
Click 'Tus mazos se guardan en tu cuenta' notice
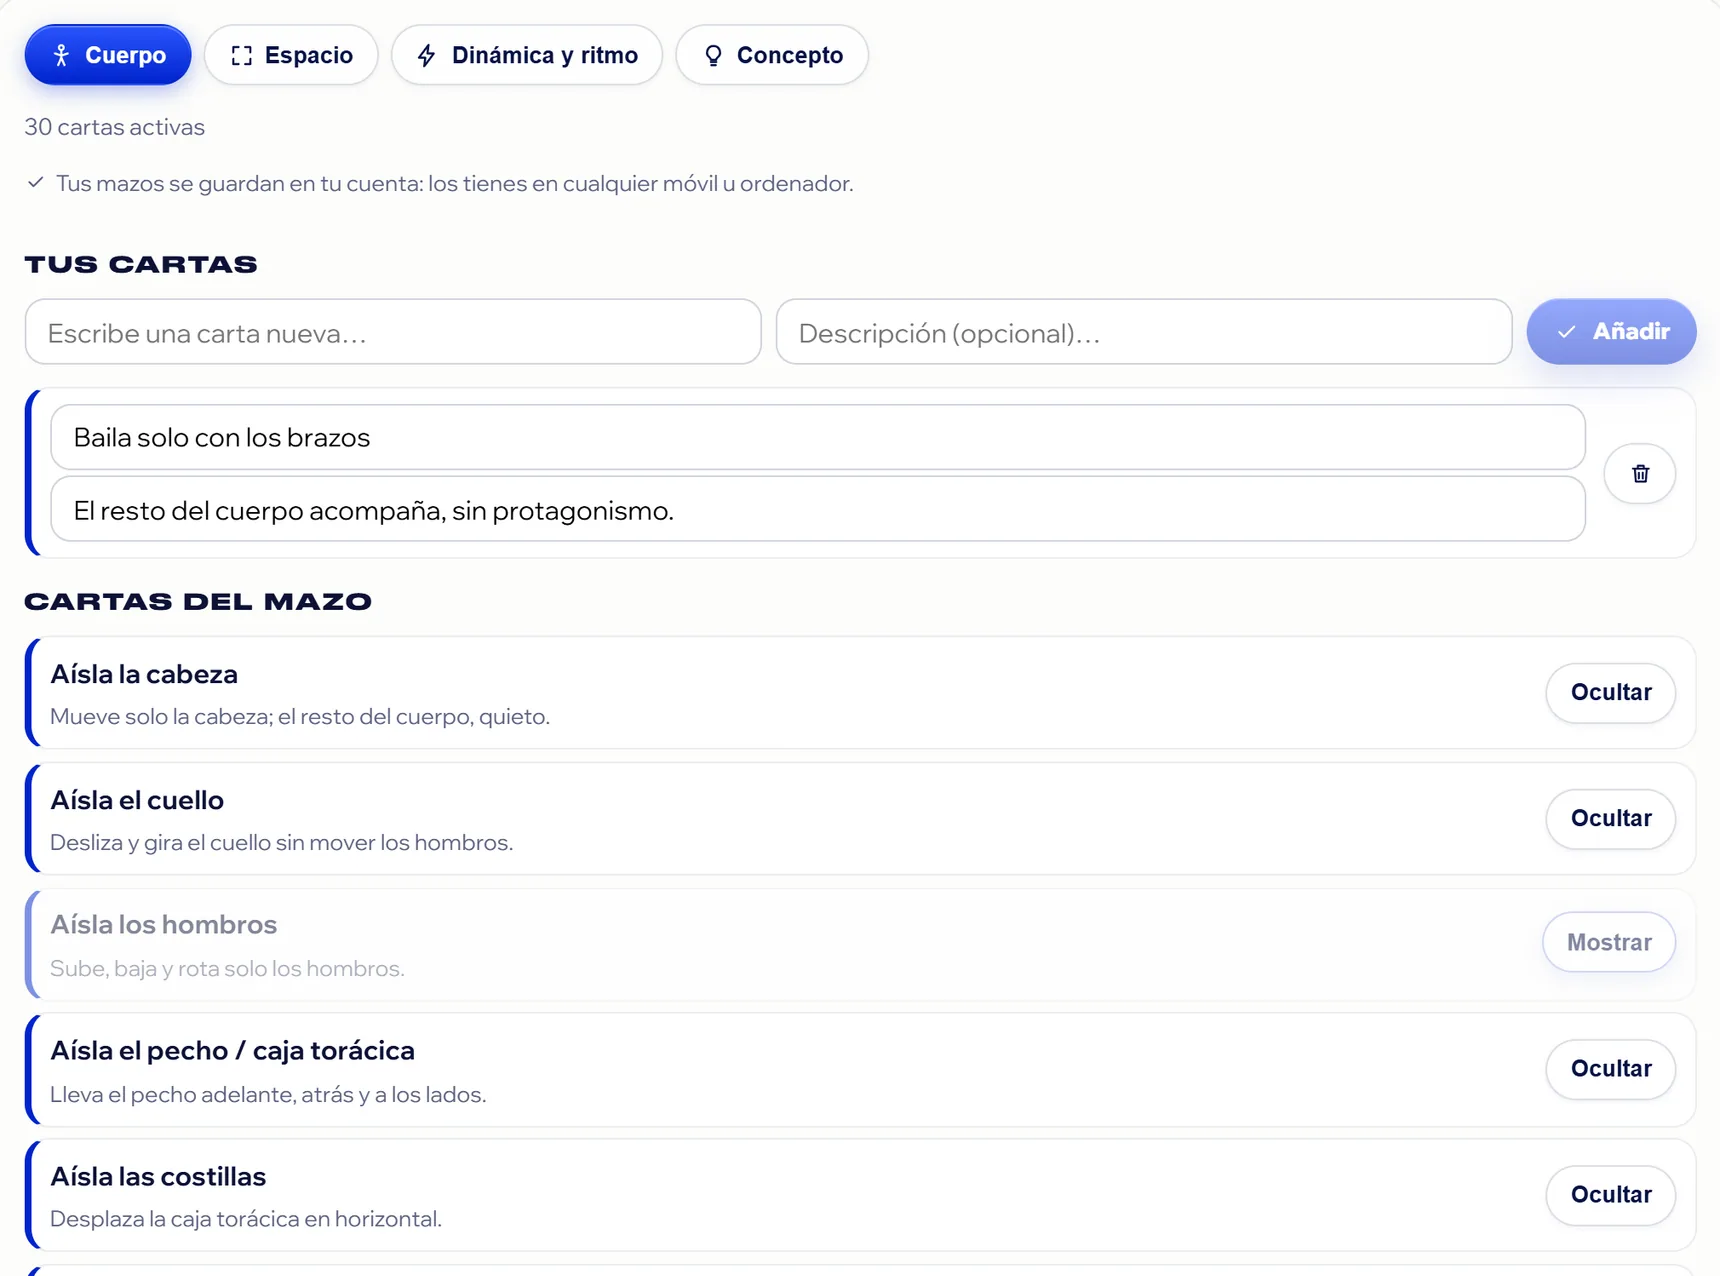(x=455, y=184)
